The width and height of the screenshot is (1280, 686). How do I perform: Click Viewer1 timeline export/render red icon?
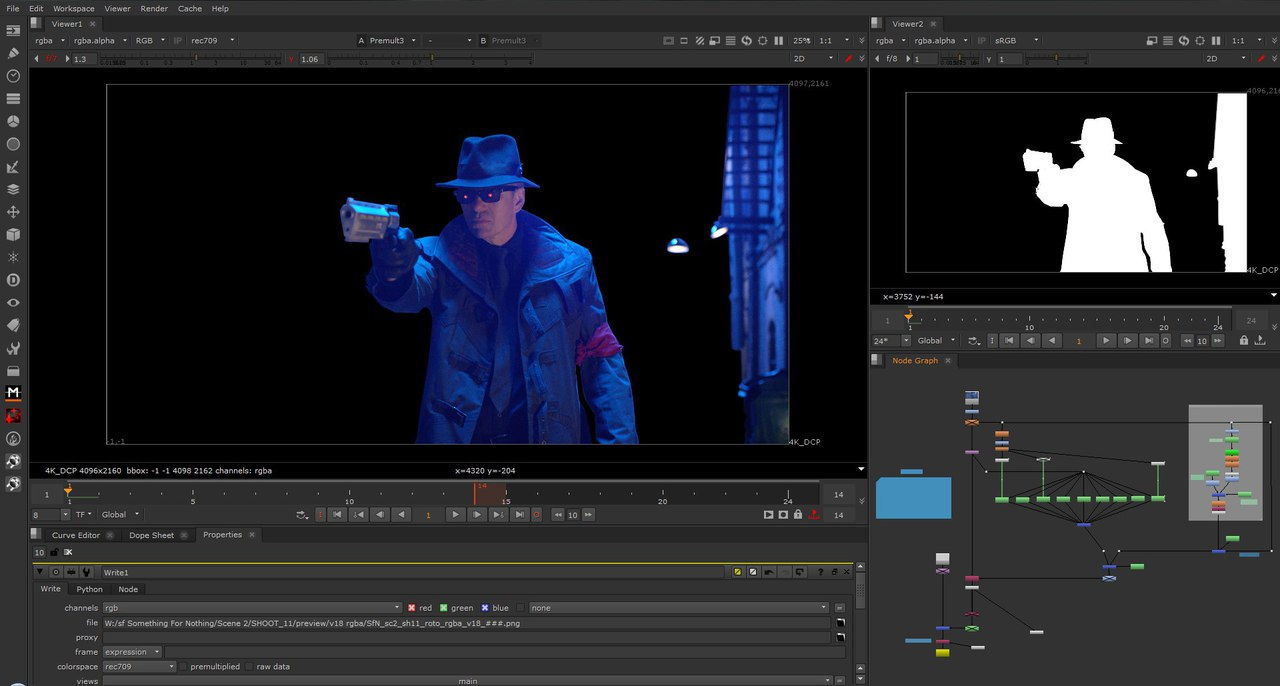click(x=814, y=515)
